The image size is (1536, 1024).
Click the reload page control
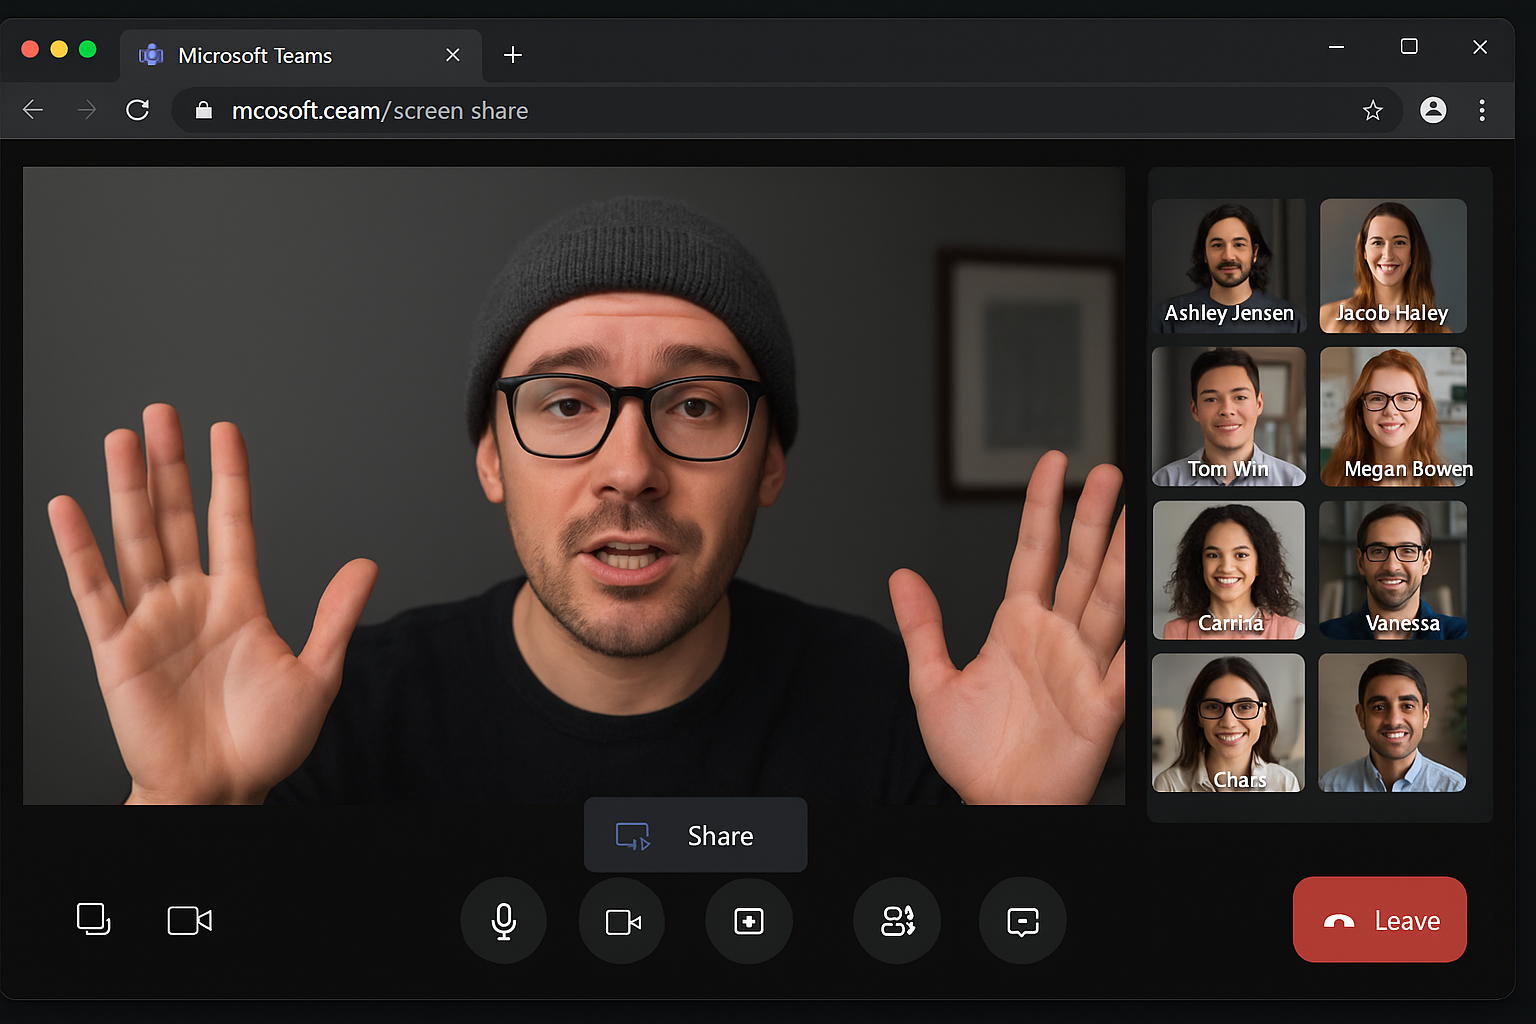pos(137,110)
